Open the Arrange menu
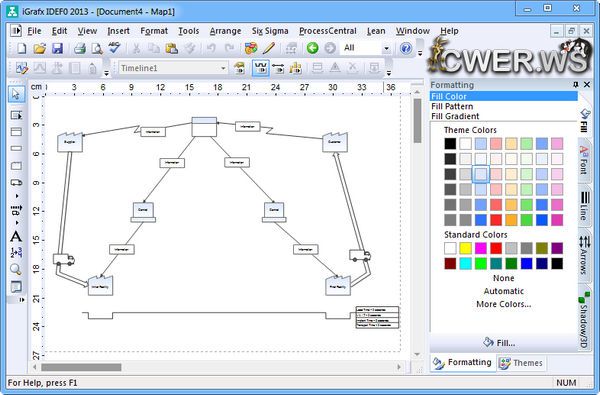Image resolution: width=600 pixels, height=395 pixels. (x=225, y=31)
